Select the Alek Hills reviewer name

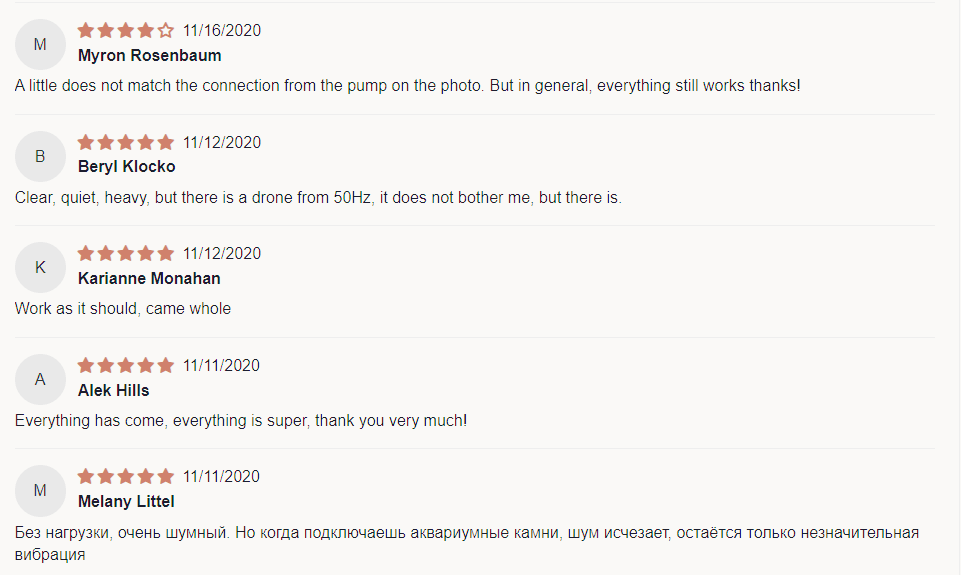pyautogui.click(x=113, y=390)
